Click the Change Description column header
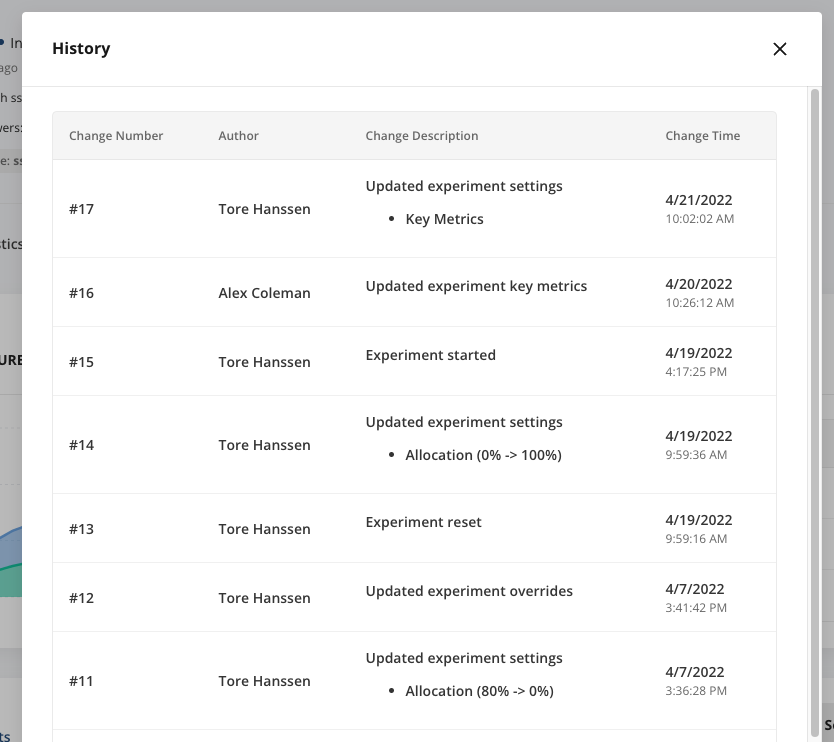 (422, 136)
